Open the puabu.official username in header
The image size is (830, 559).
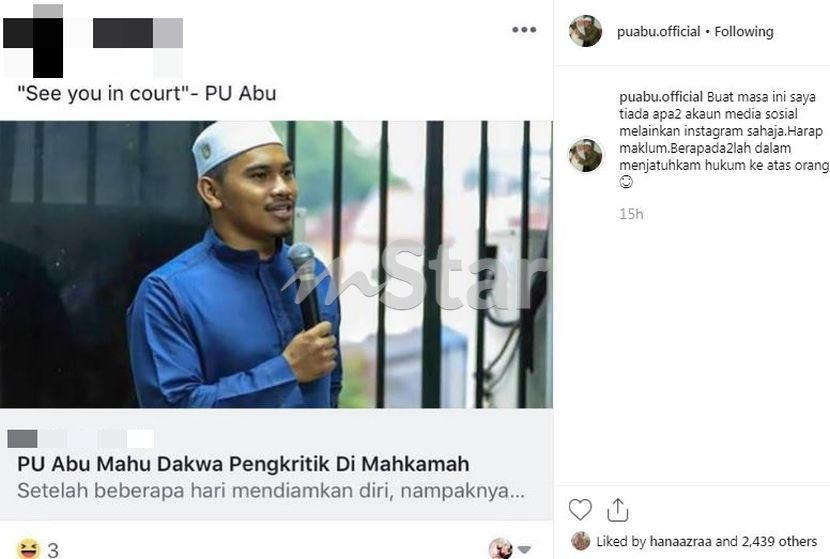click(x=658, y=32)
